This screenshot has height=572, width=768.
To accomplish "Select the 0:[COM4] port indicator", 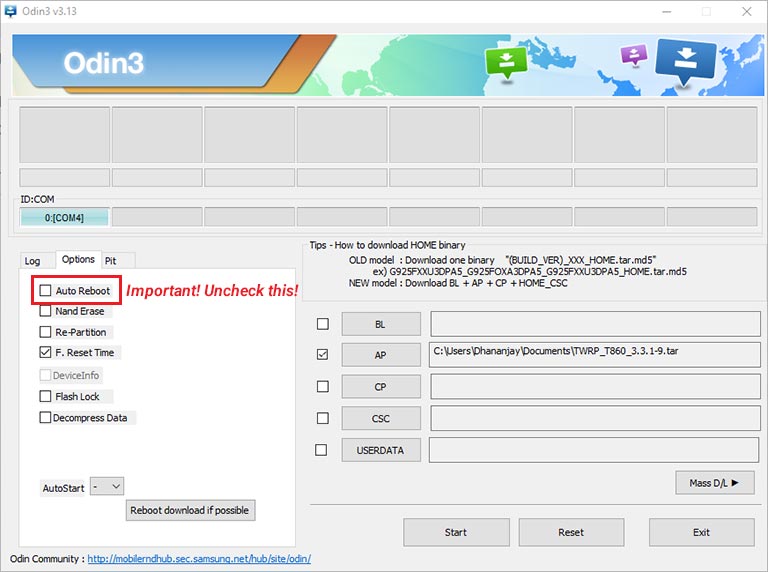I will click(64, 217).
